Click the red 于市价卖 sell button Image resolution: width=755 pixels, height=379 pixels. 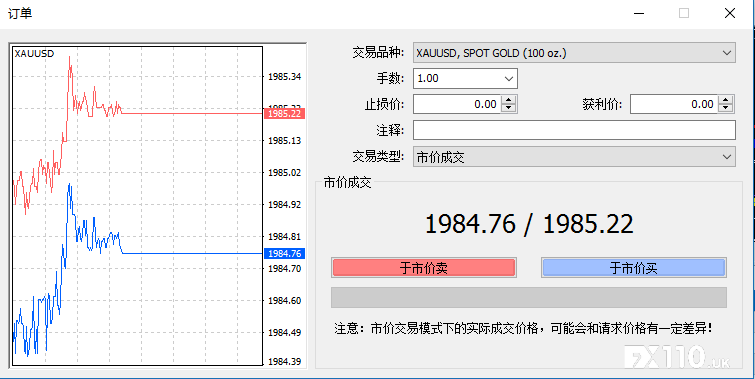(x=424, y=268)
